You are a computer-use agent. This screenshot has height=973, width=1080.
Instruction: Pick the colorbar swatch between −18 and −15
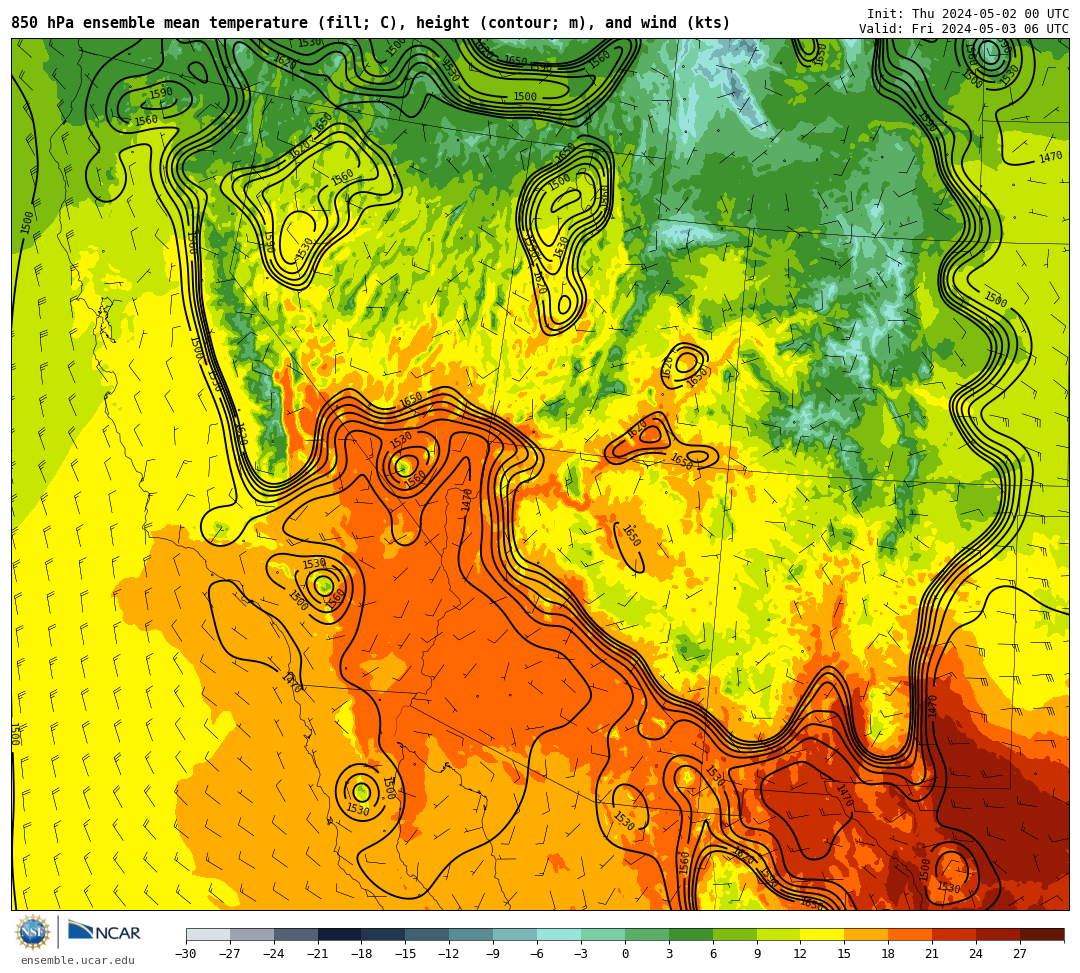coord(384,934)
